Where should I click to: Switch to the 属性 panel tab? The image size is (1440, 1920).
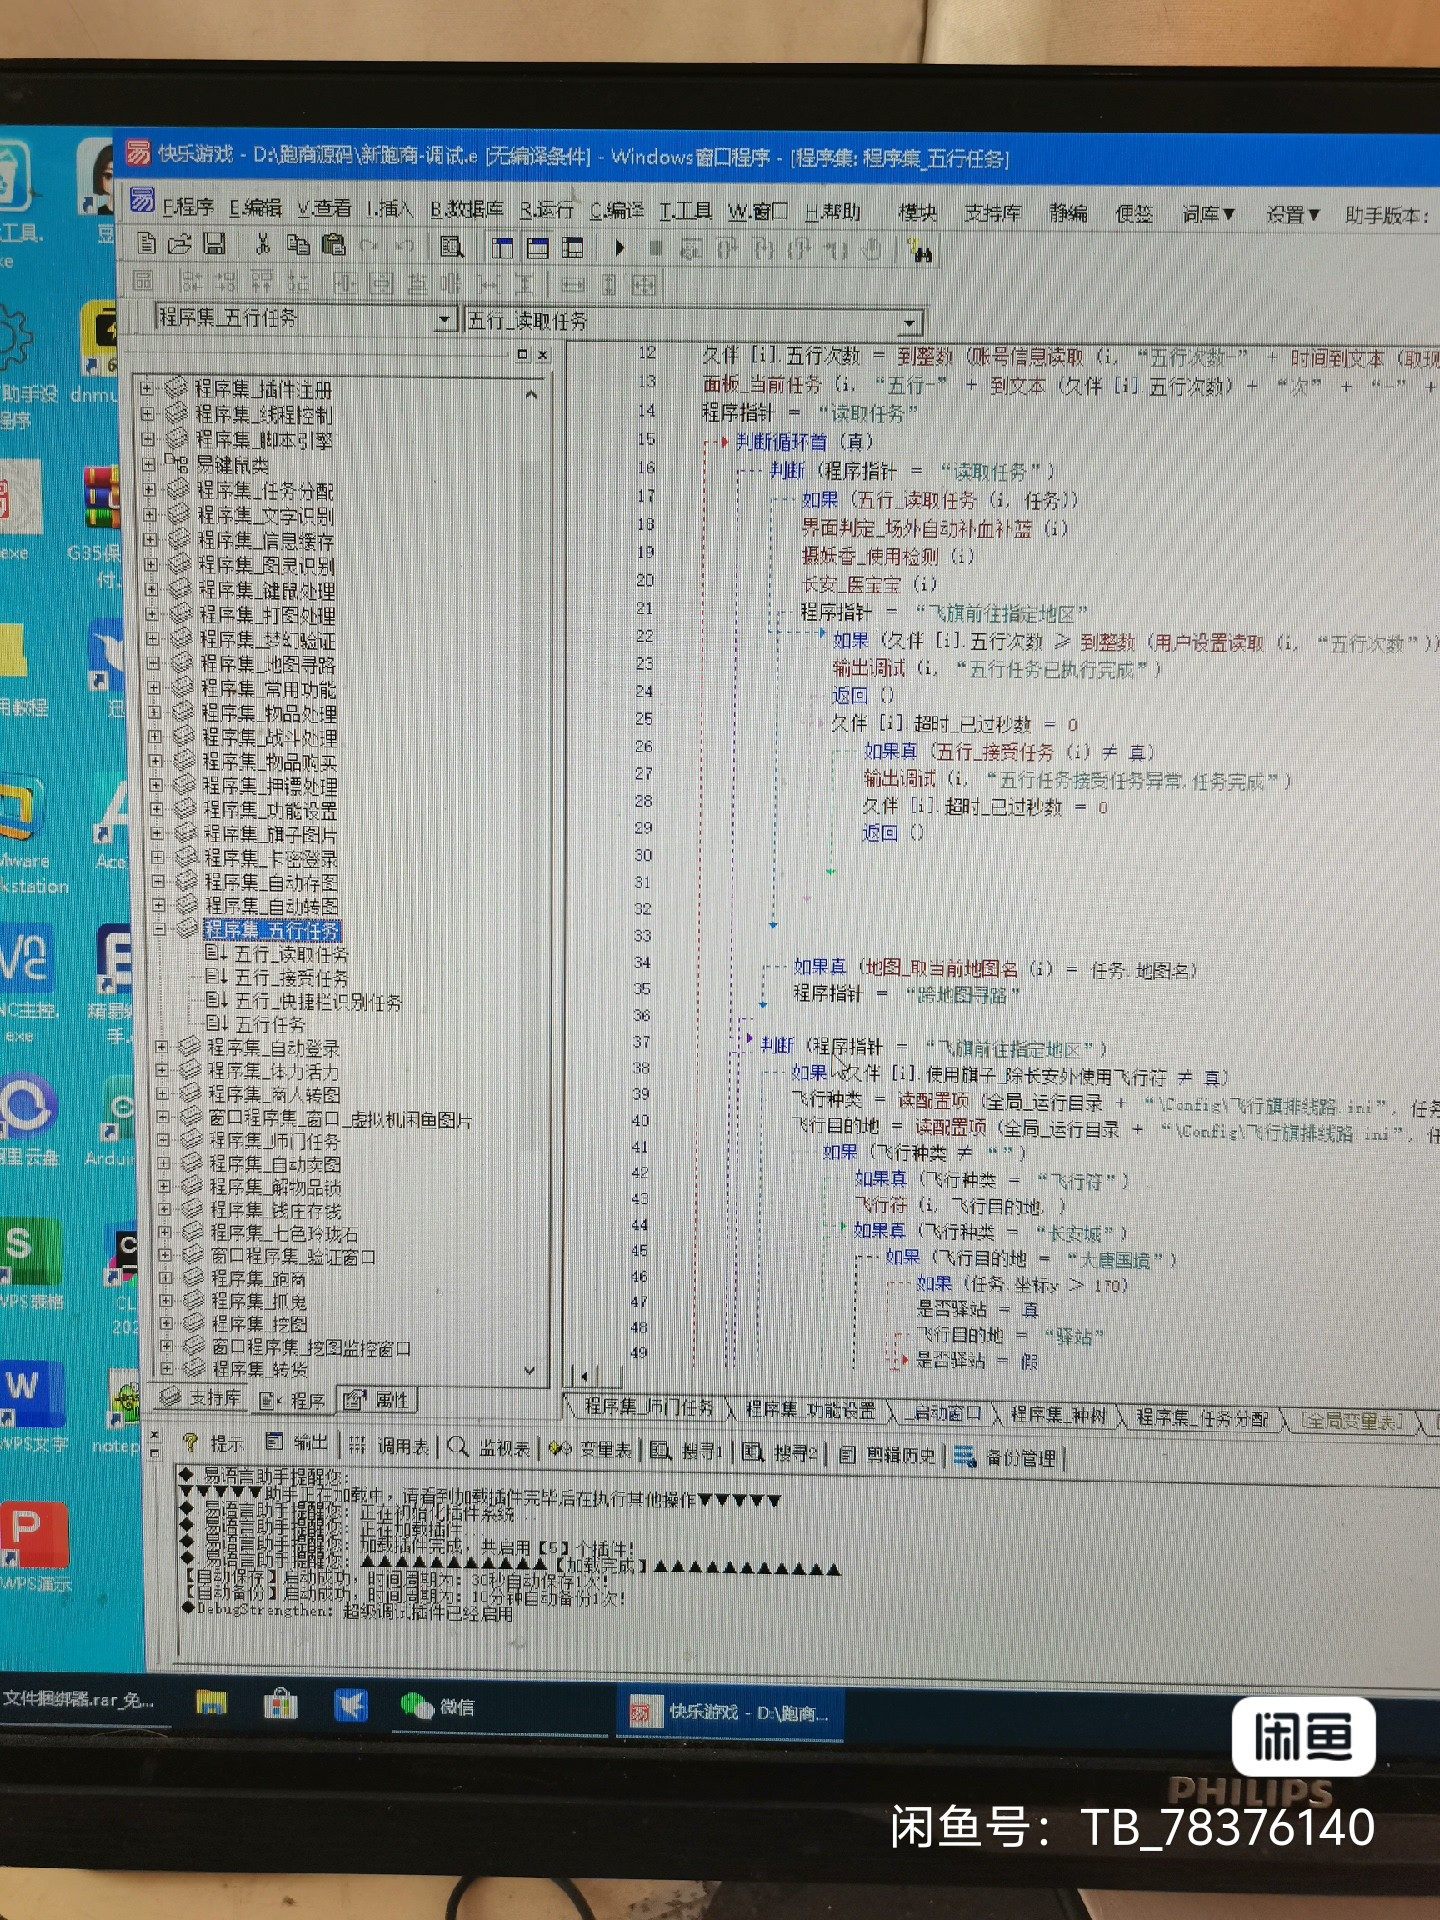point(379,1400)
